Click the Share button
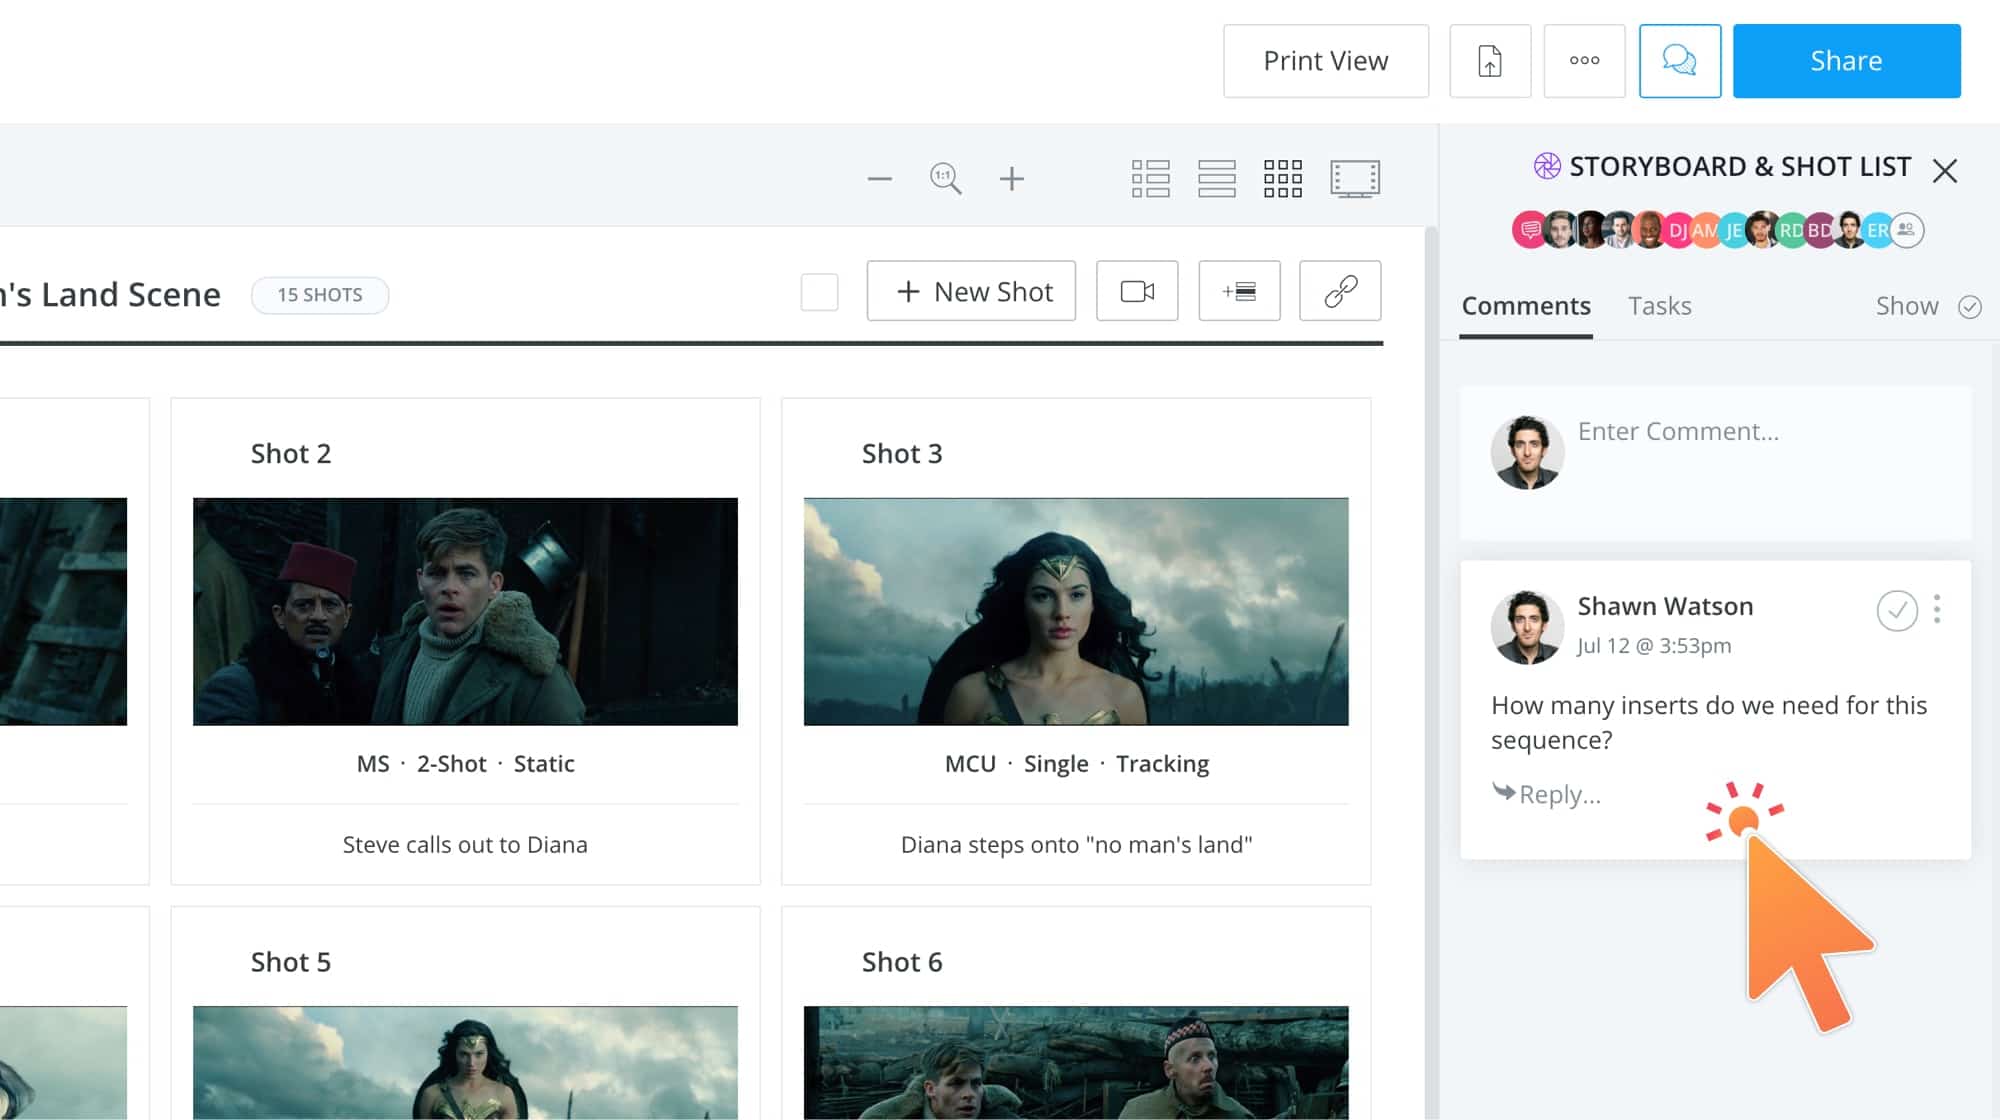Viewport: 2000px width, 1120px height. (x=1846, y=59)
